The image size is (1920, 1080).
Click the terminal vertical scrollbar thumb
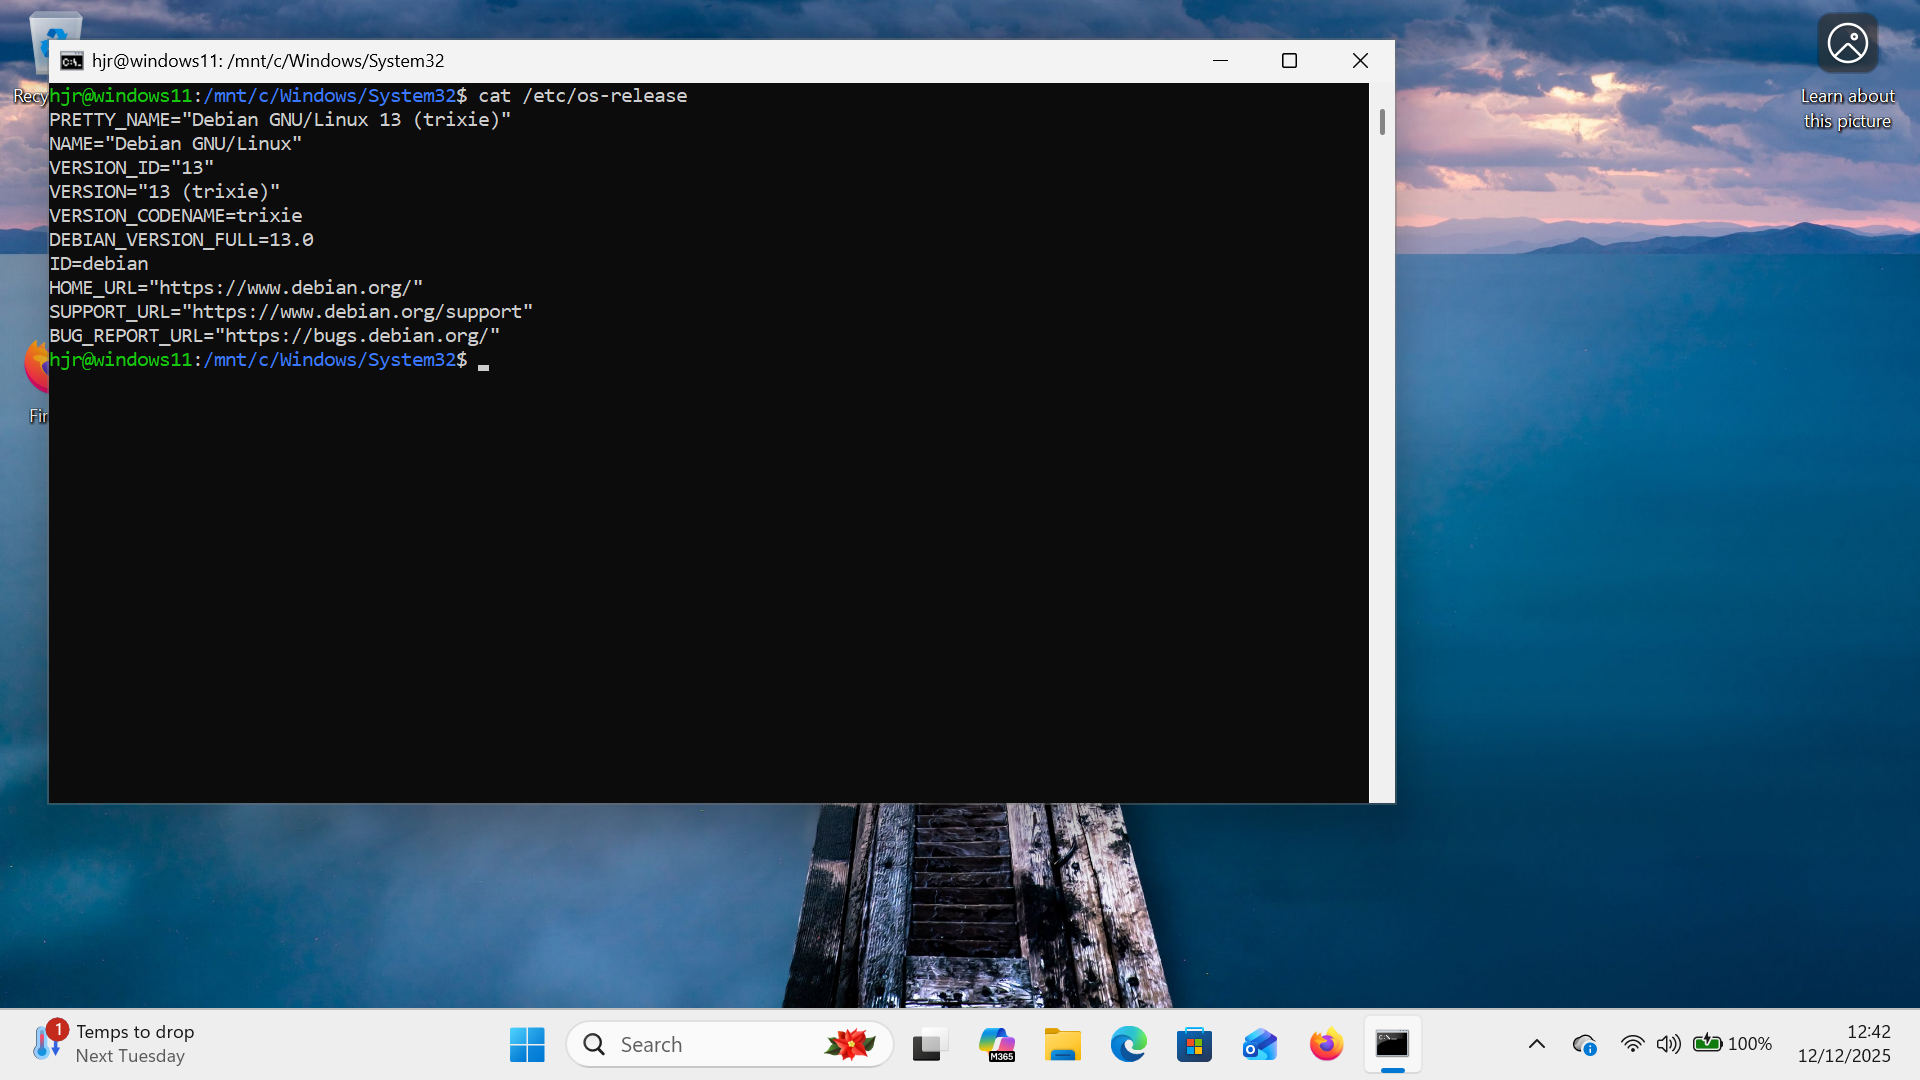(1382, 122)
